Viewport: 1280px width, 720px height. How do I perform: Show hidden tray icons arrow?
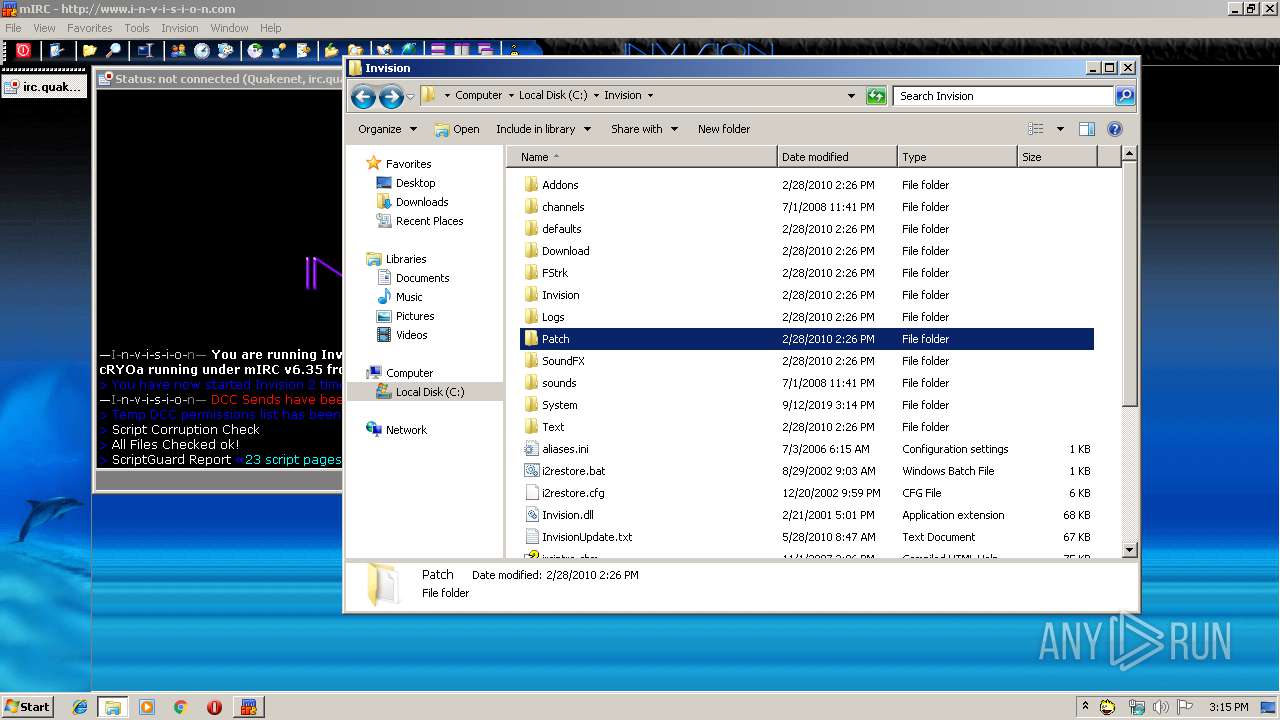(1086, 706)
